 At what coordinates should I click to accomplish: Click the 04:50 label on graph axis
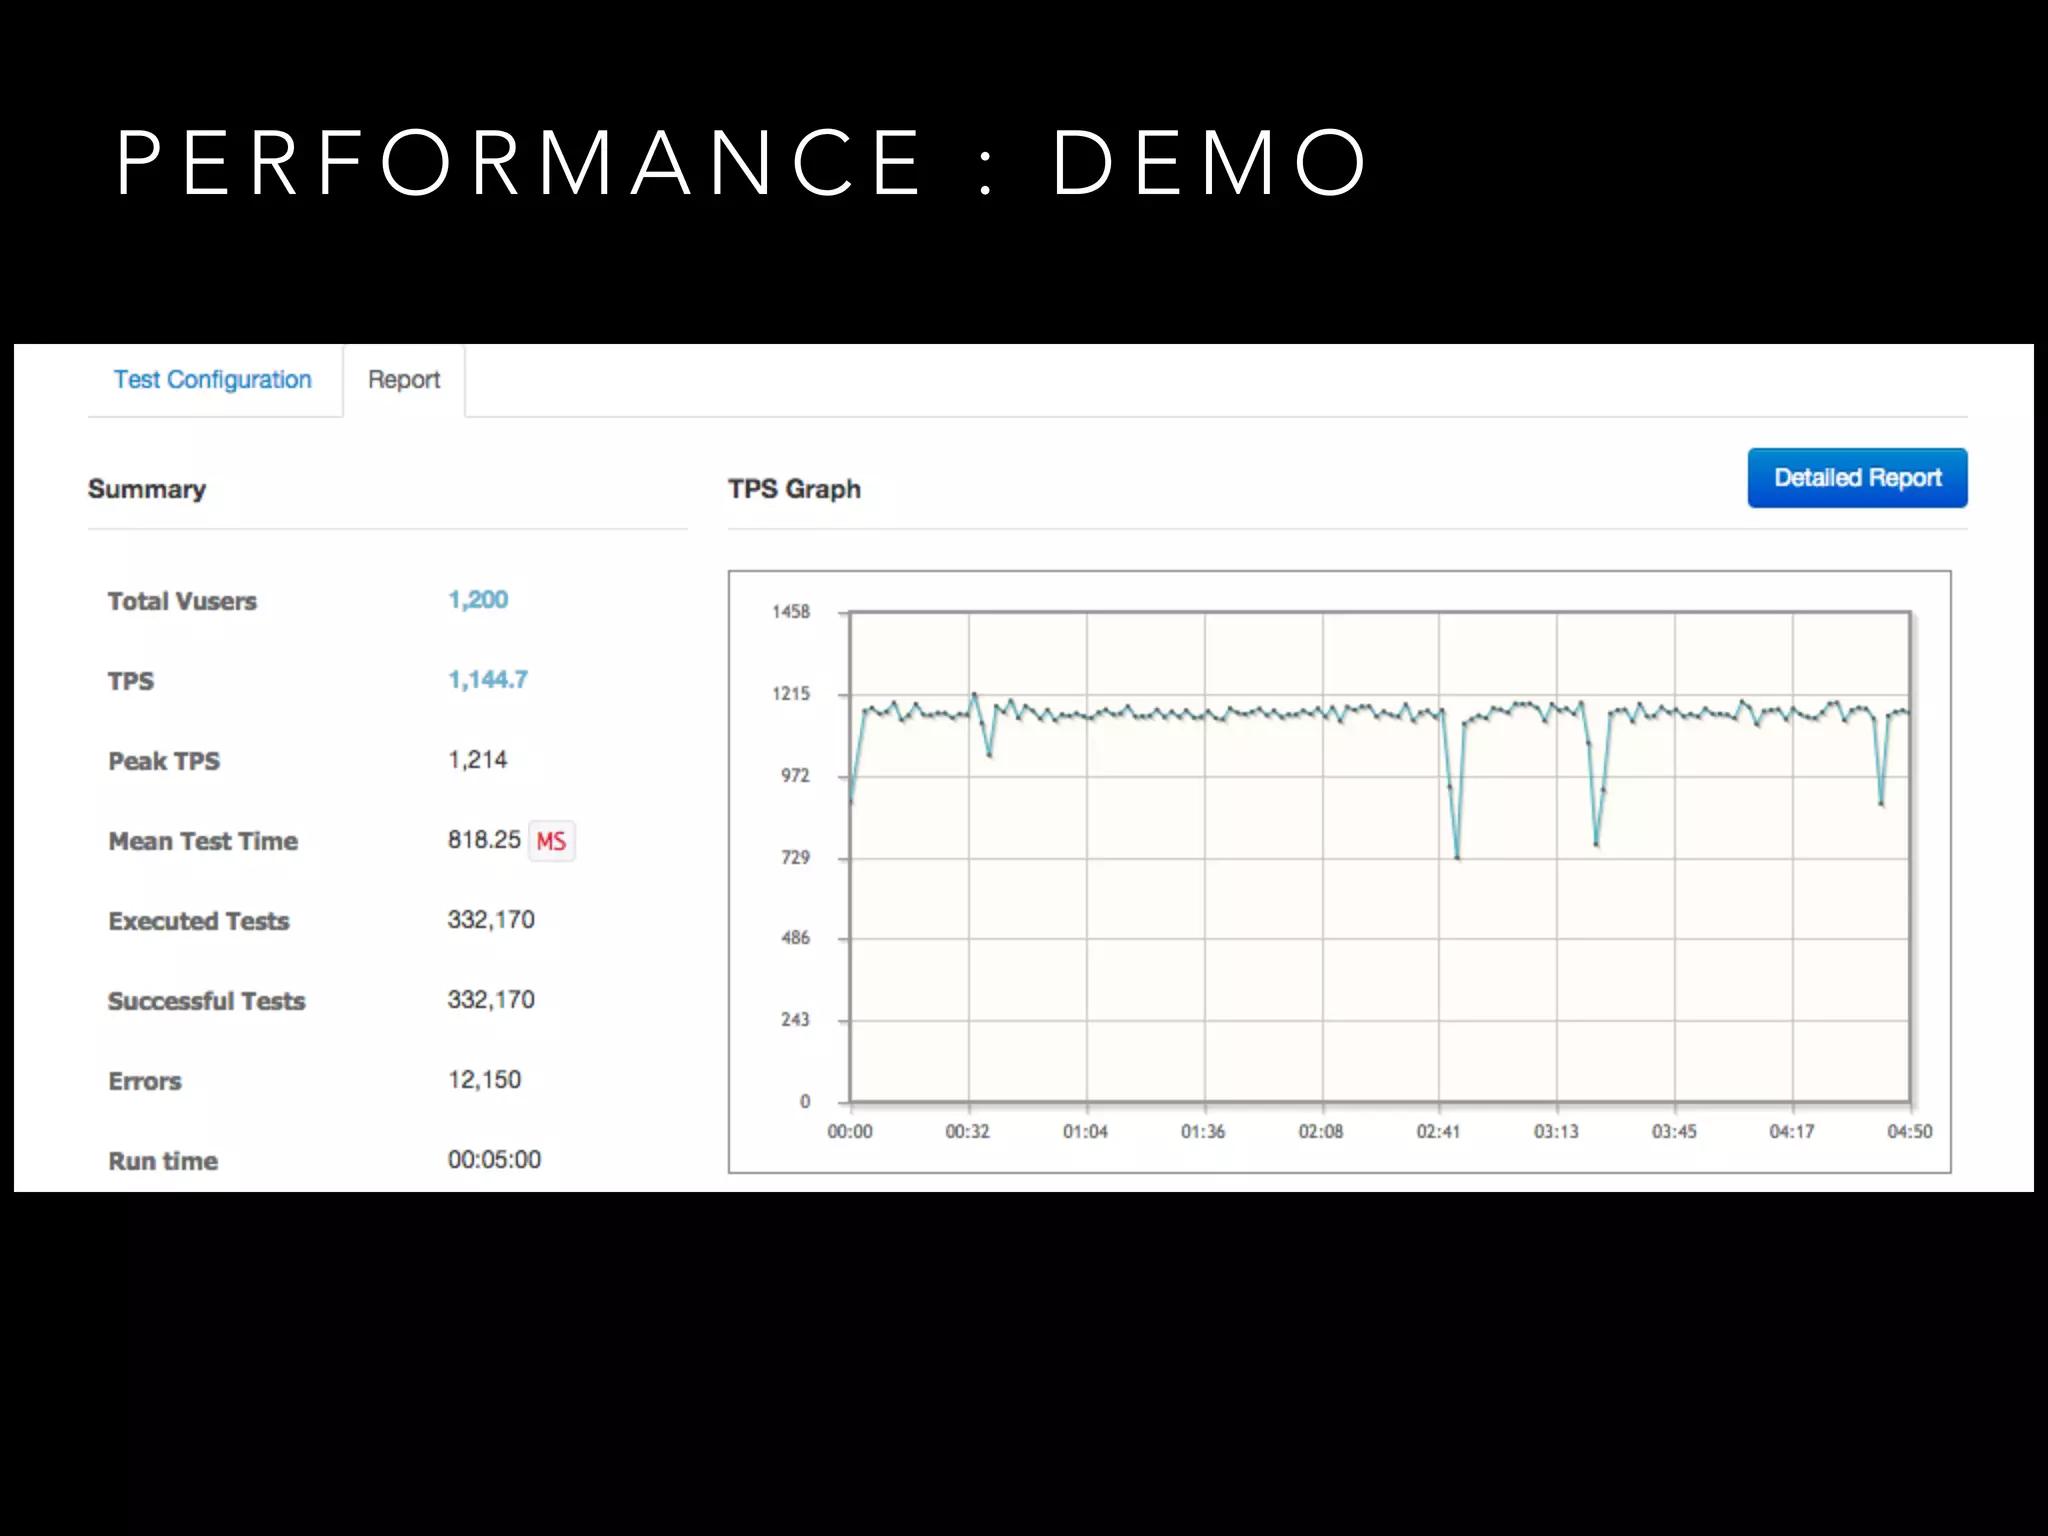pyautogui.click(x=1909, y=1132)
